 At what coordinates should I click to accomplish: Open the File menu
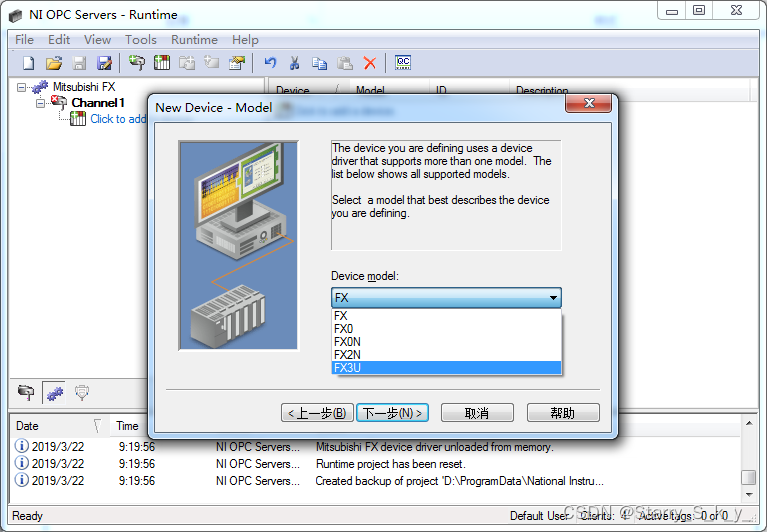tap(24, 40)
